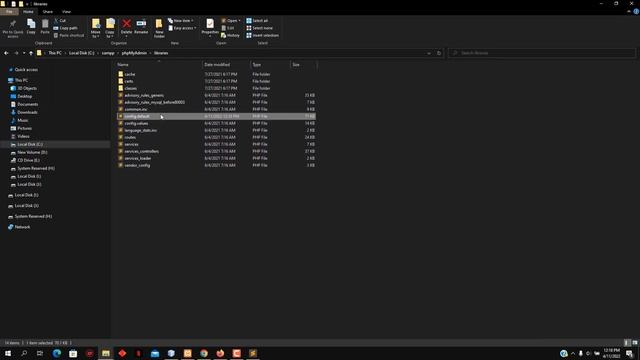Click the search box field
This screenshot has width=640, height=360.
tap(542, 53)
